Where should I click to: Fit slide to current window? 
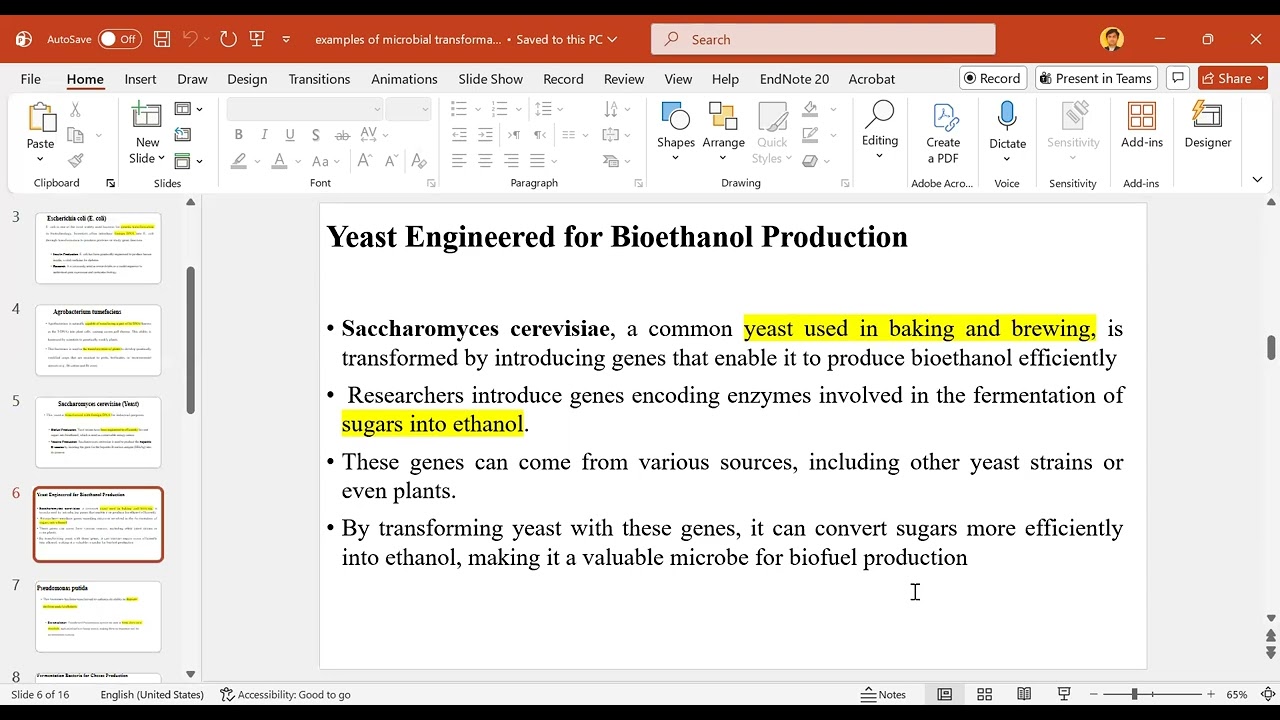[1268, 694]
